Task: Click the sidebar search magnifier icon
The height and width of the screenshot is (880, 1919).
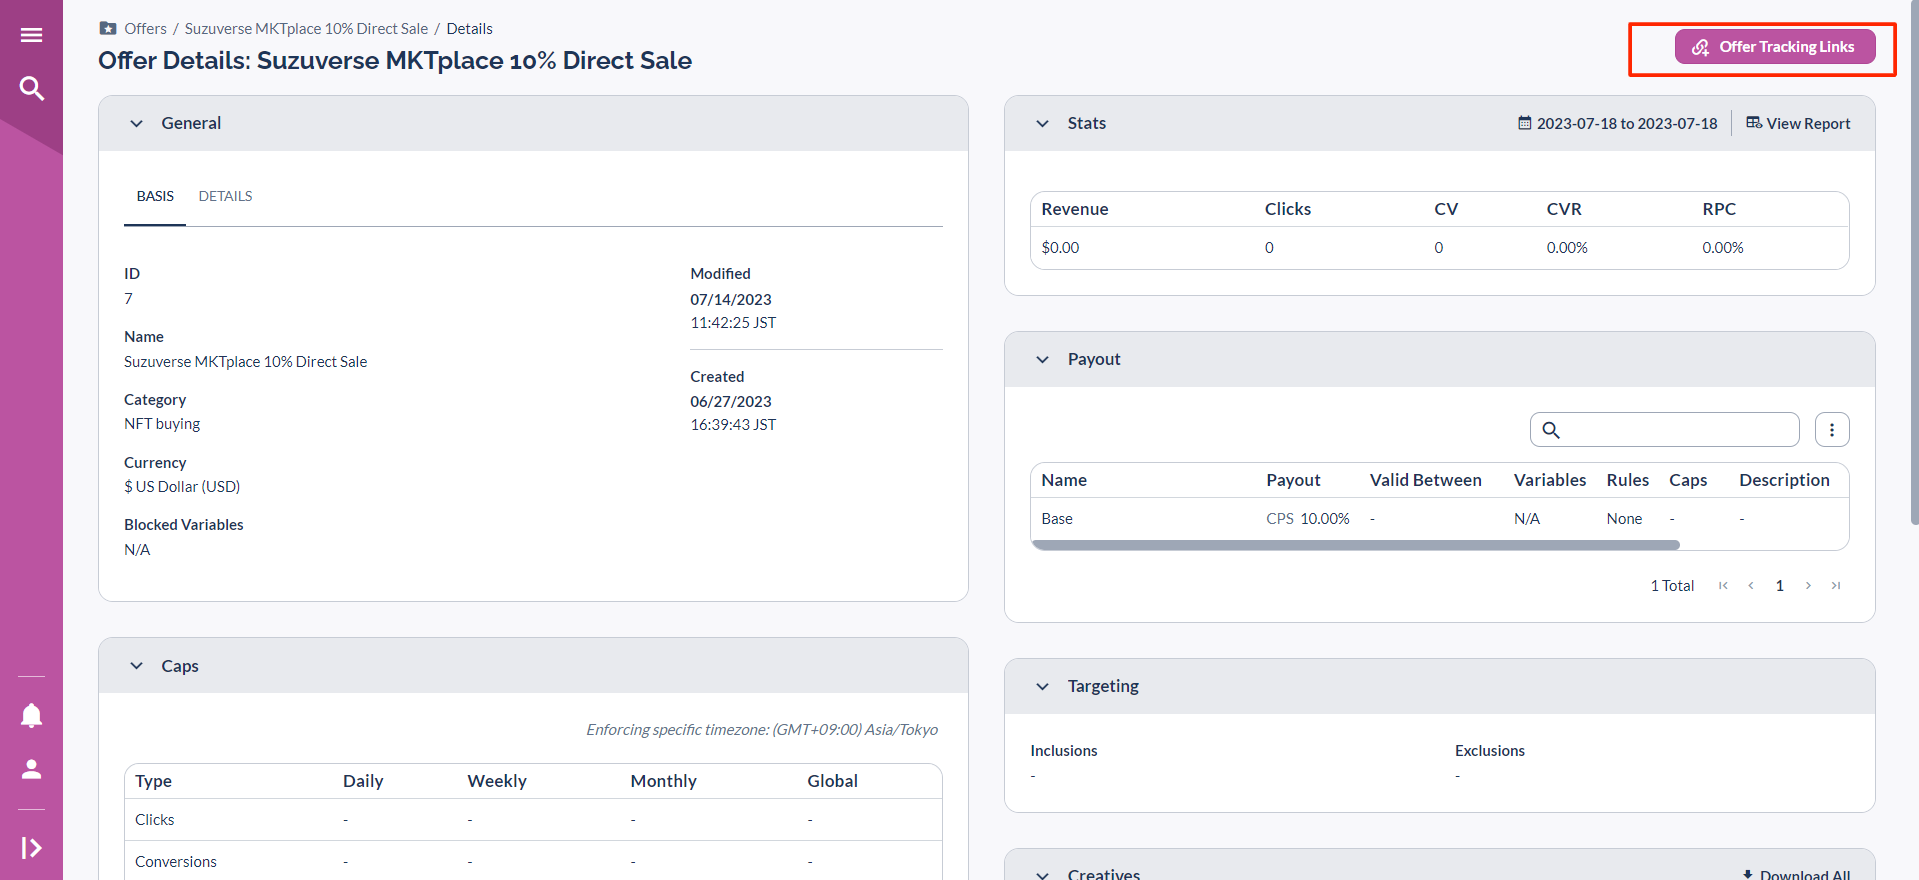Action: pos(31,89)
